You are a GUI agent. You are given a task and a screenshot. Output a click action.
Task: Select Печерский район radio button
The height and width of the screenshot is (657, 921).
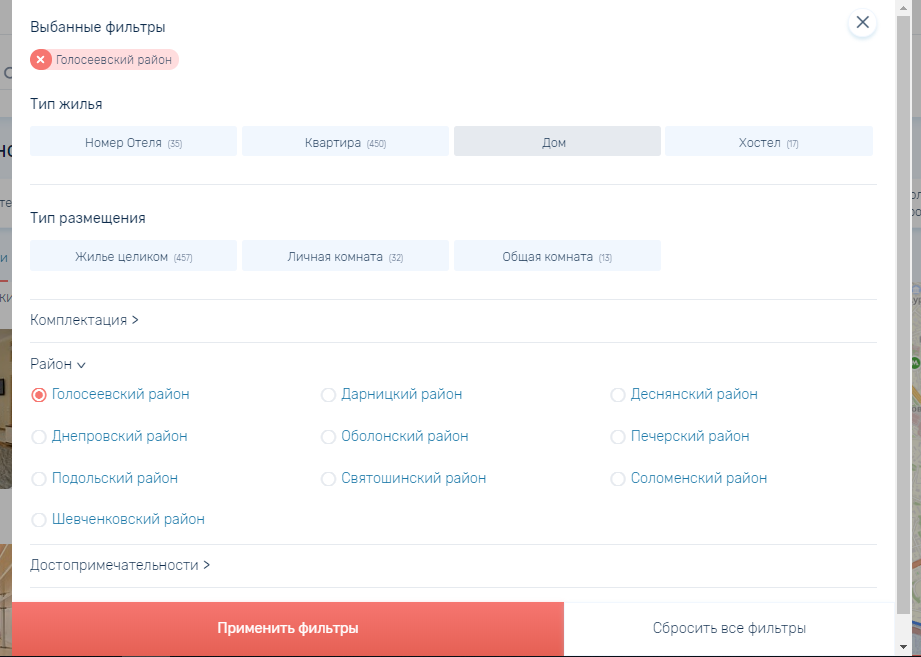[618, 437]
